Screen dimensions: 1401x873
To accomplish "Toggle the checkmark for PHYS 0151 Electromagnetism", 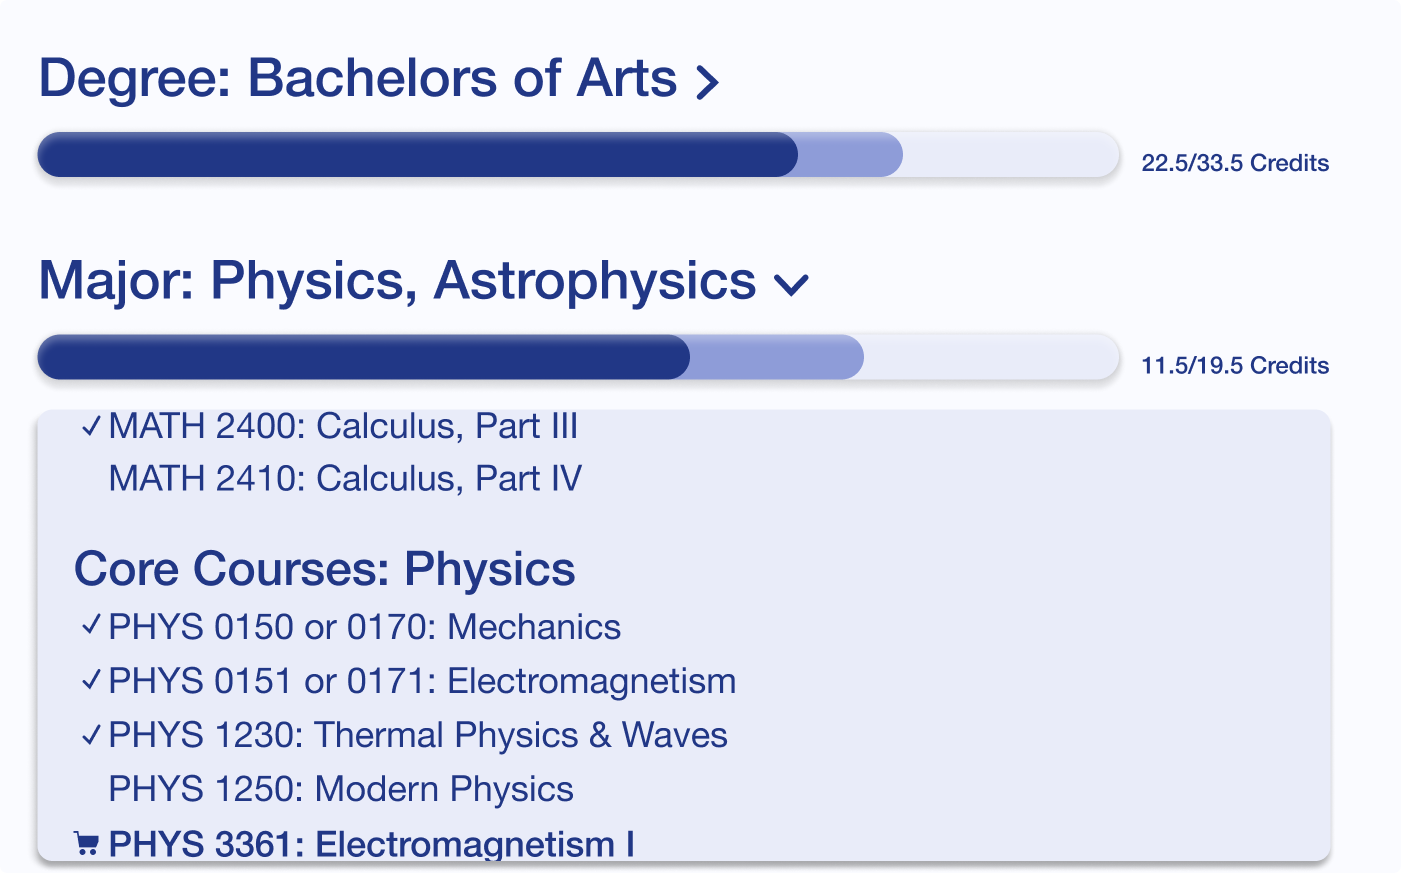I will [x=91, y=680].
